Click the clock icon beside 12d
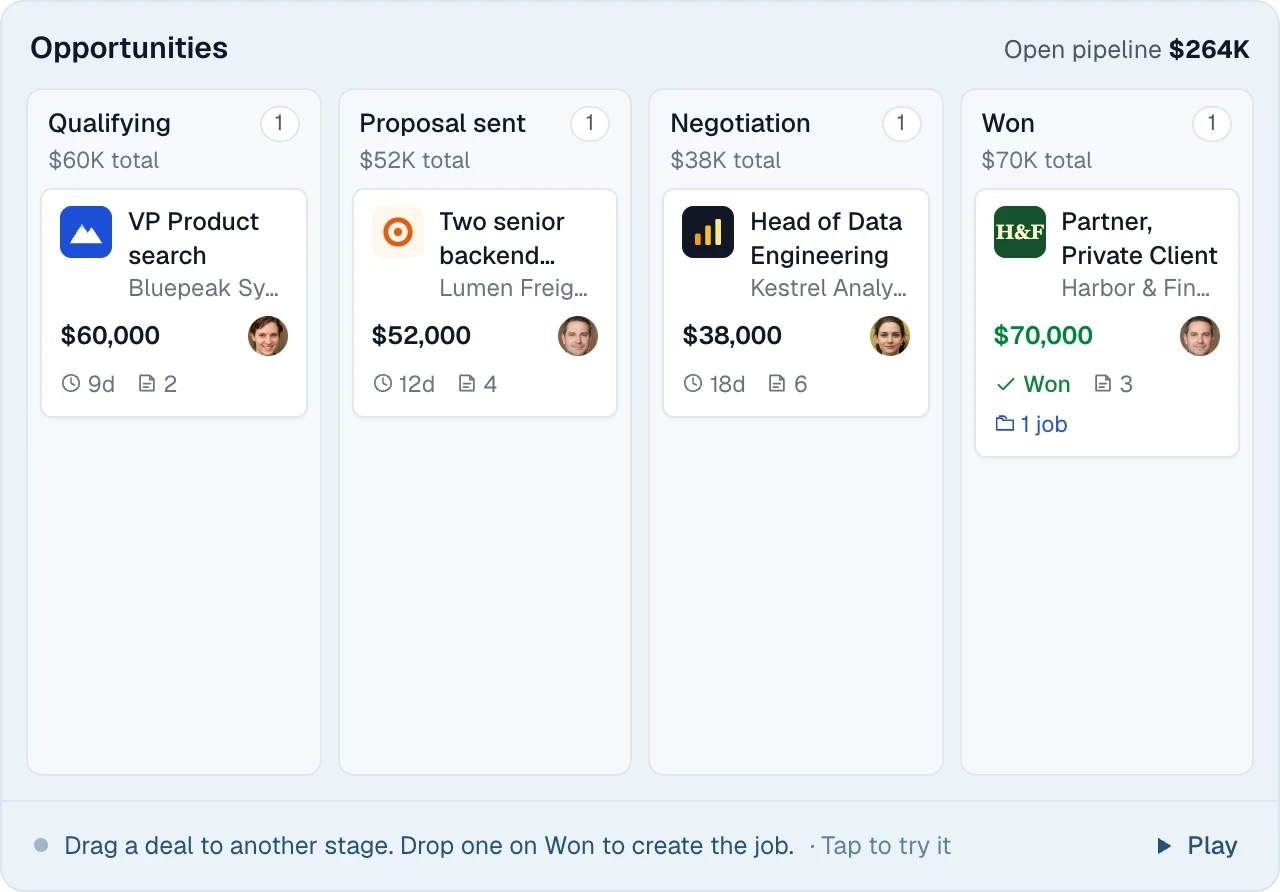 click(382, 384)
